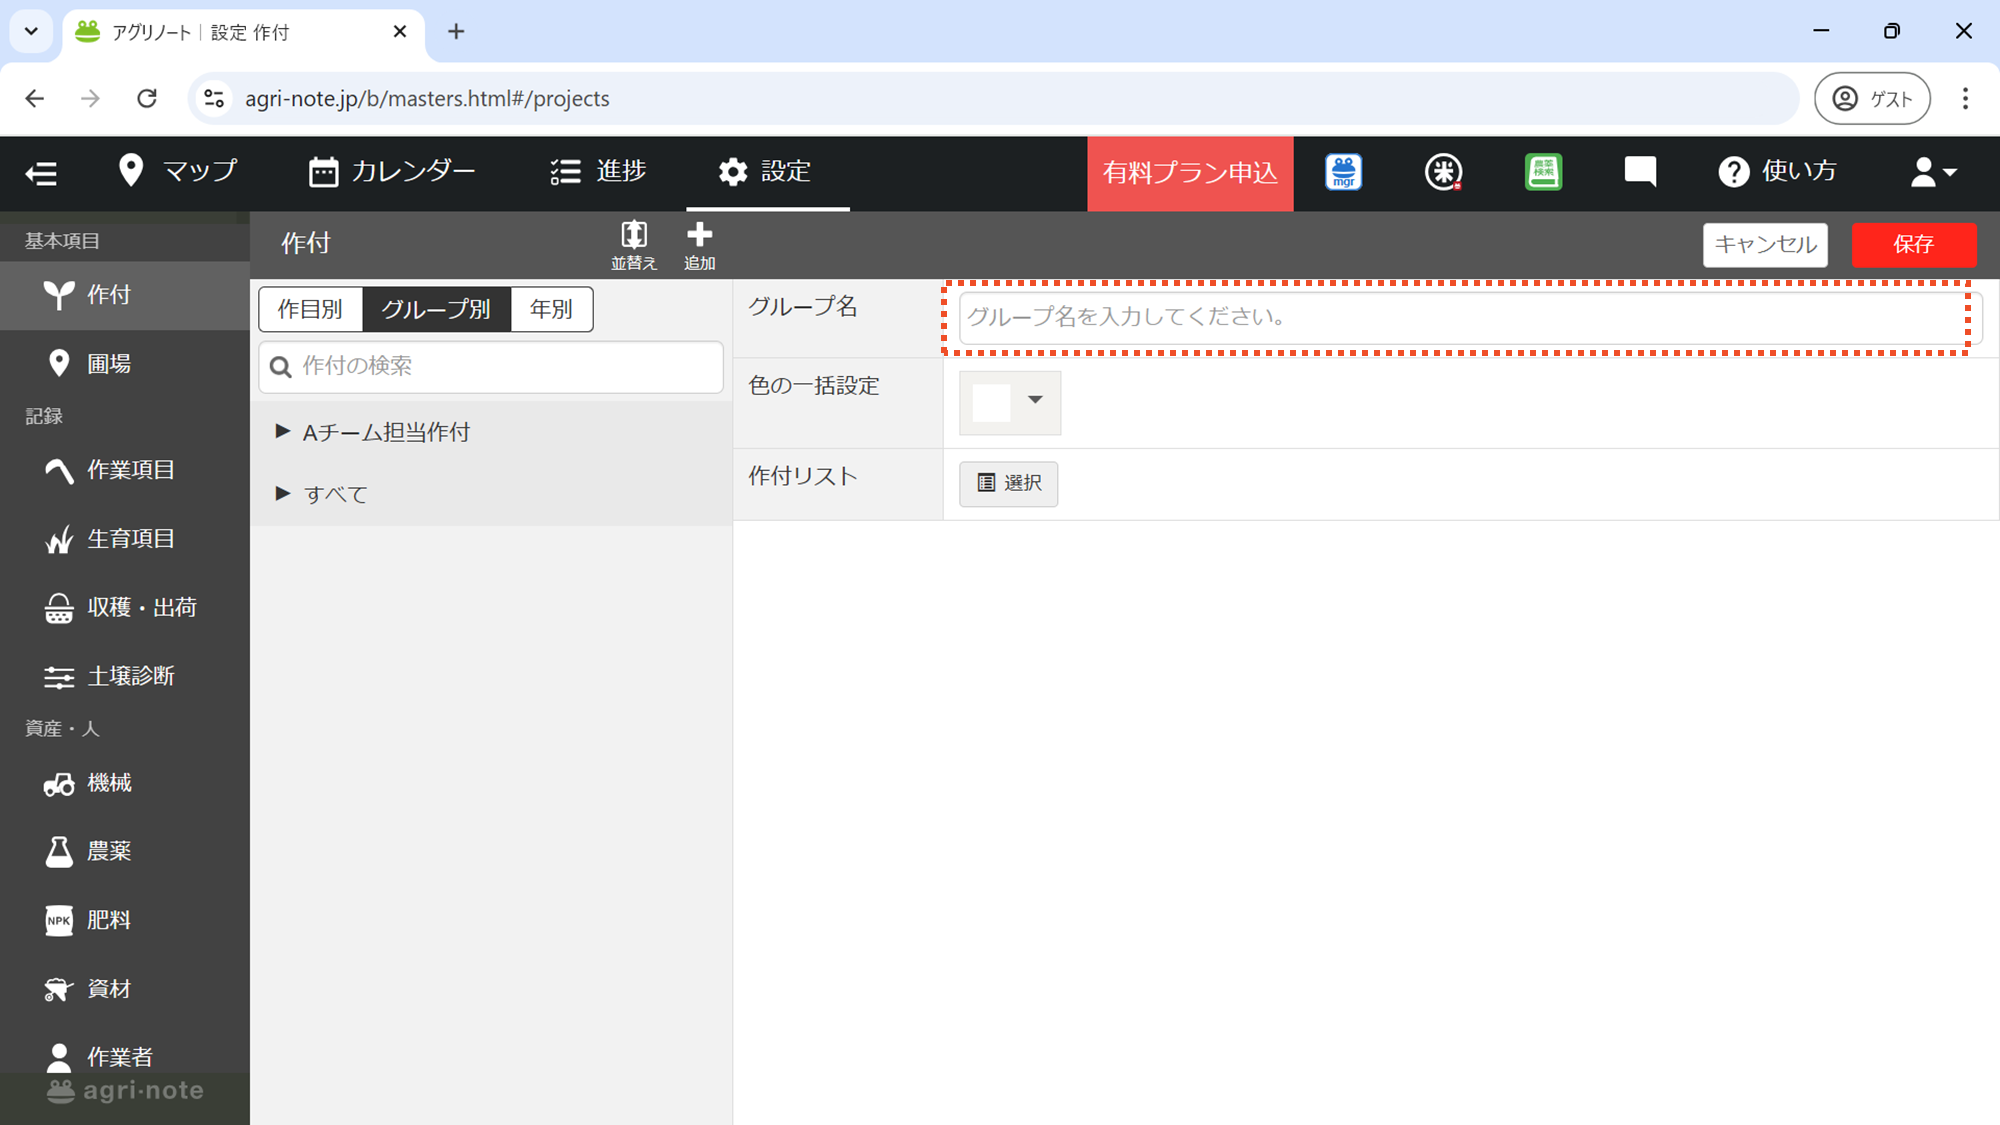Open the 色の一括設定 color swatch picker

click(1009, 402)
